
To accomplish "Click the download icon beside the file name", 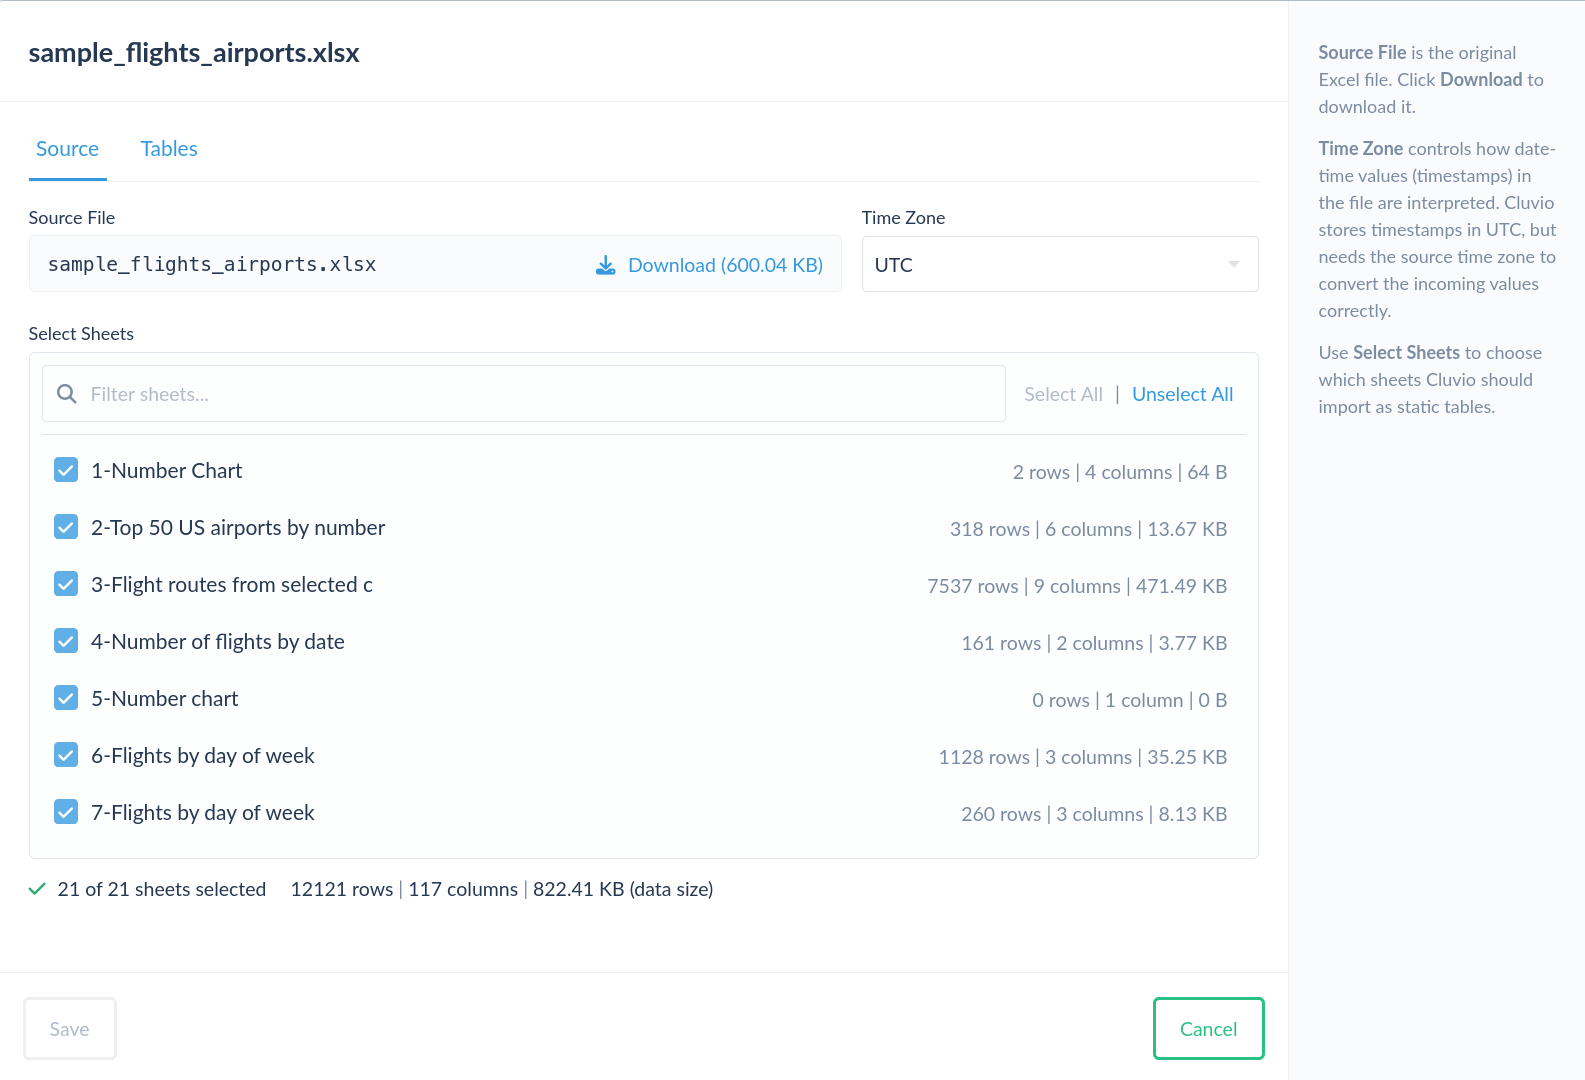I will pyautogui.click(x=605, y=265).
